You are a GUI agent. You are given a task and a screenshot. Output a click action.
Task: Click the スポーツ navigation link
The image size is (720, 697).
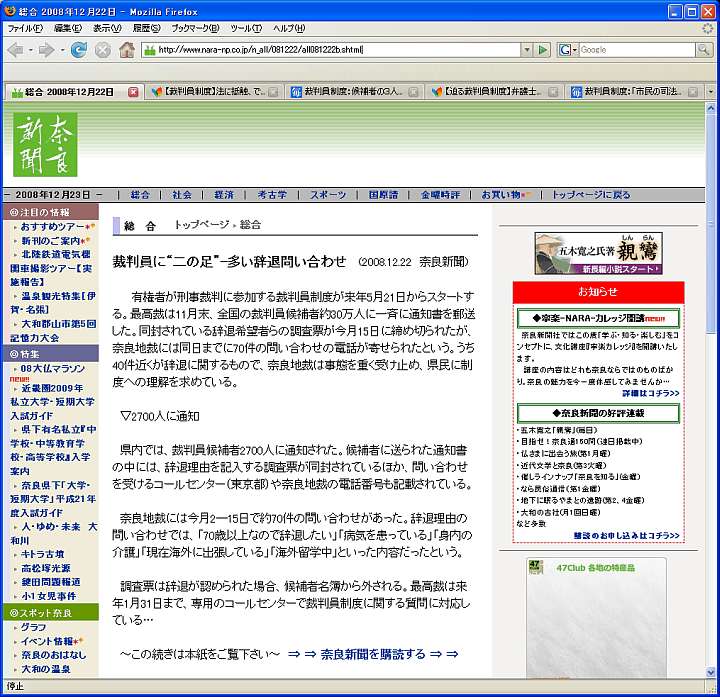[327, 194]
